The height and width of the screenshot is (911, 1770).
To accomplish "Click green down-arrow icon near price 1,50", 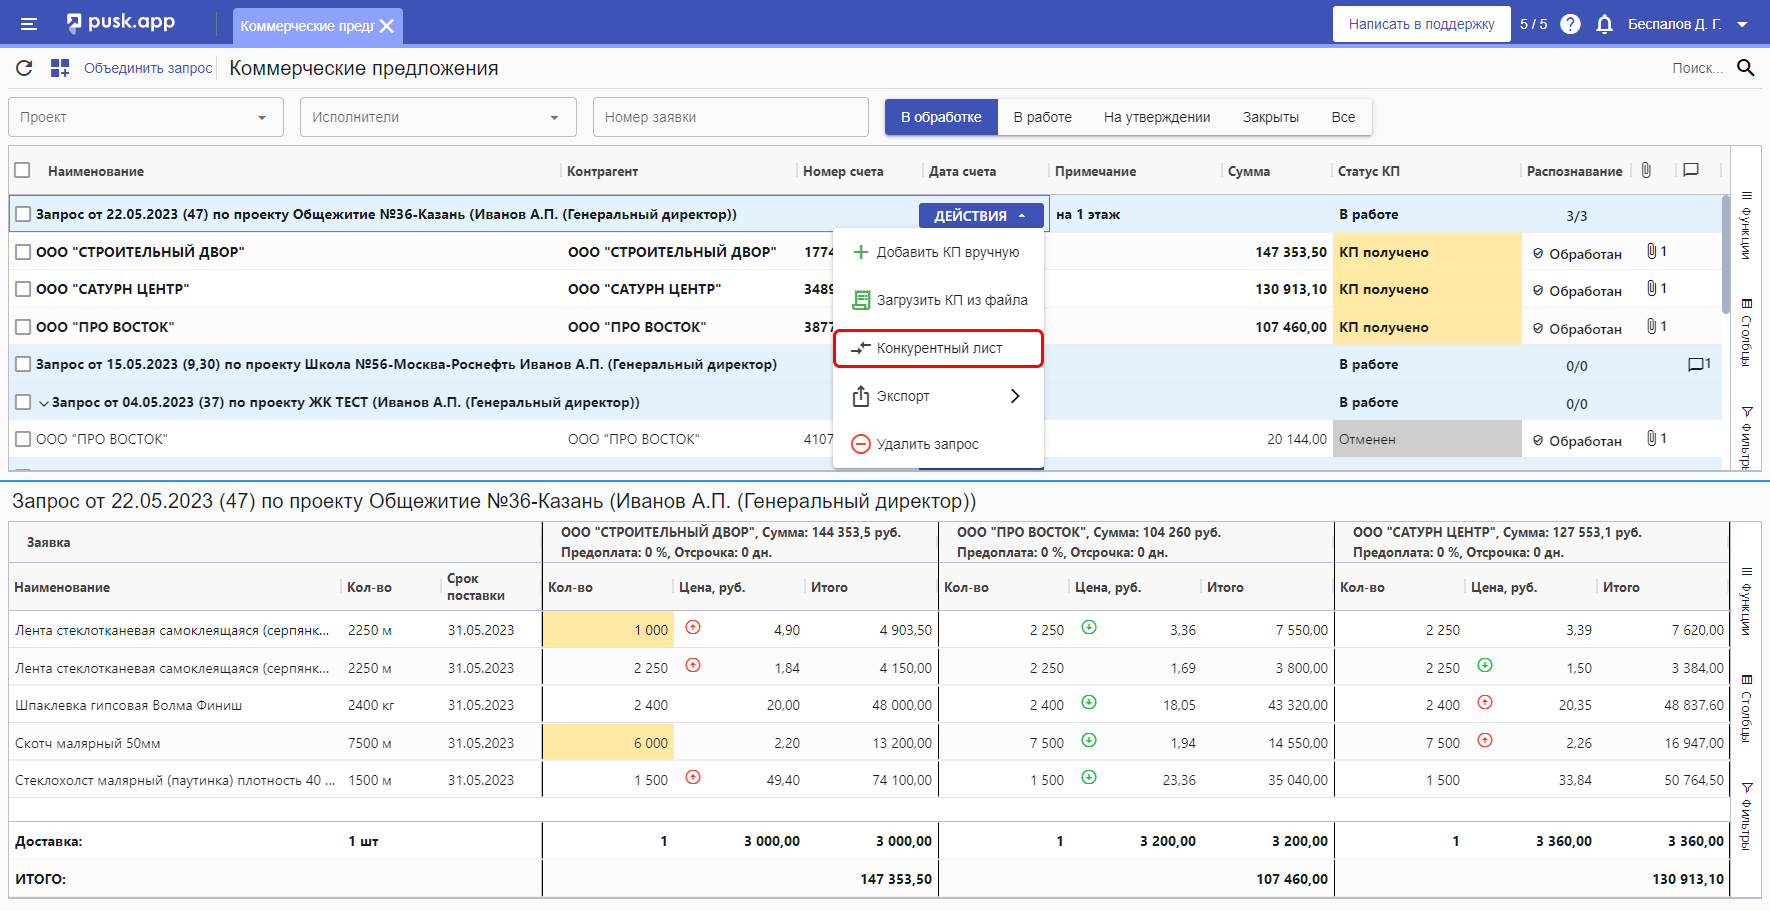I will tap(1485, 665).
